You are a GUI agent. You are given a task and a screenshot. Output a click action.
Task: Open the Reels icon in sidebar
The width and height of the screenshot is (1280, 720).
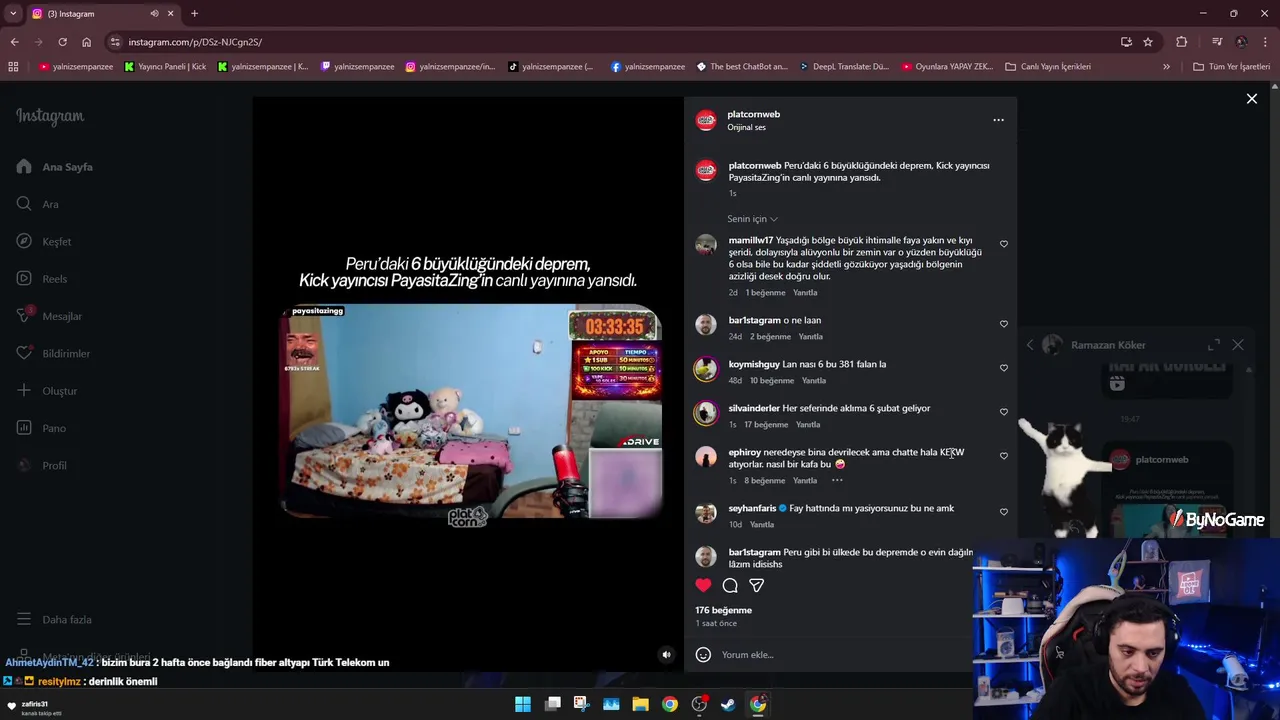[24, 279]
